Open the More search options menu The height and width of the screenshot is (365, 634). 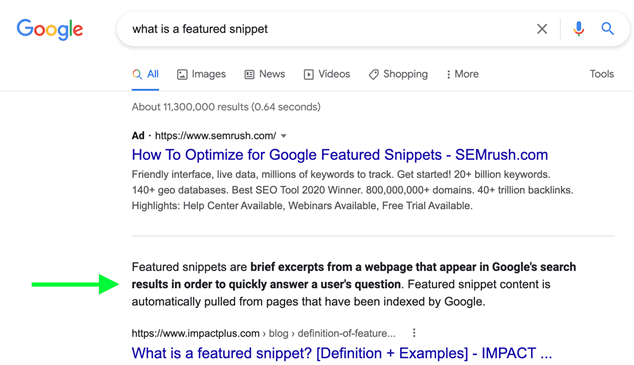tap(462, 74)
